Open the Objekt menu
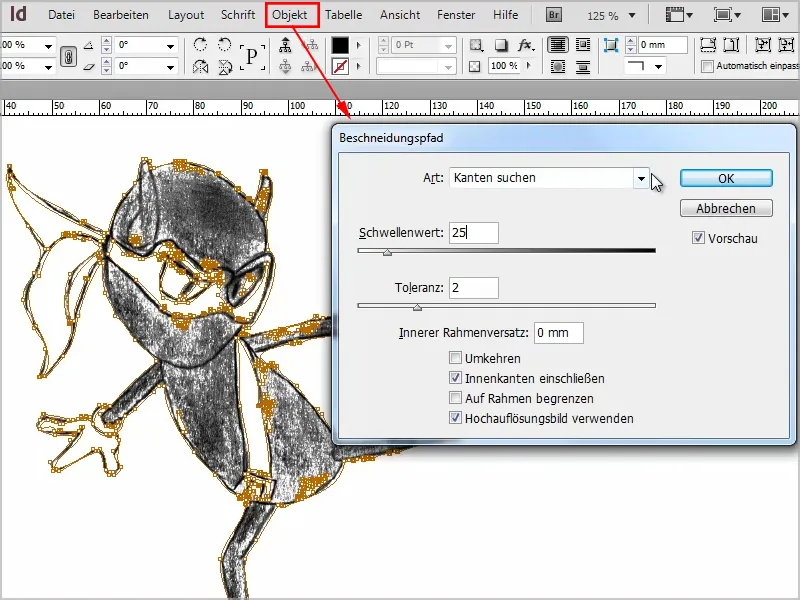Screen dimensions: 800x600 tap(289, 15)
